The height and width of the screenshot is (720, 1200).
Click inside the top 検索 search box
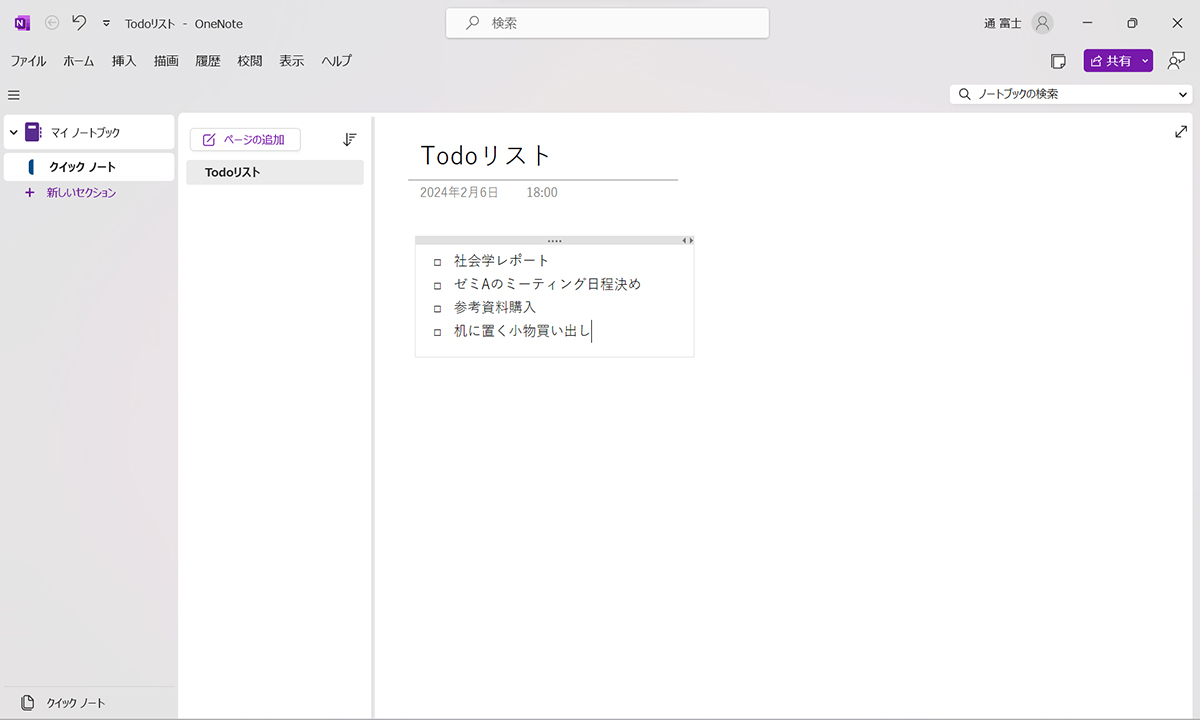click(x=606, y=22)
